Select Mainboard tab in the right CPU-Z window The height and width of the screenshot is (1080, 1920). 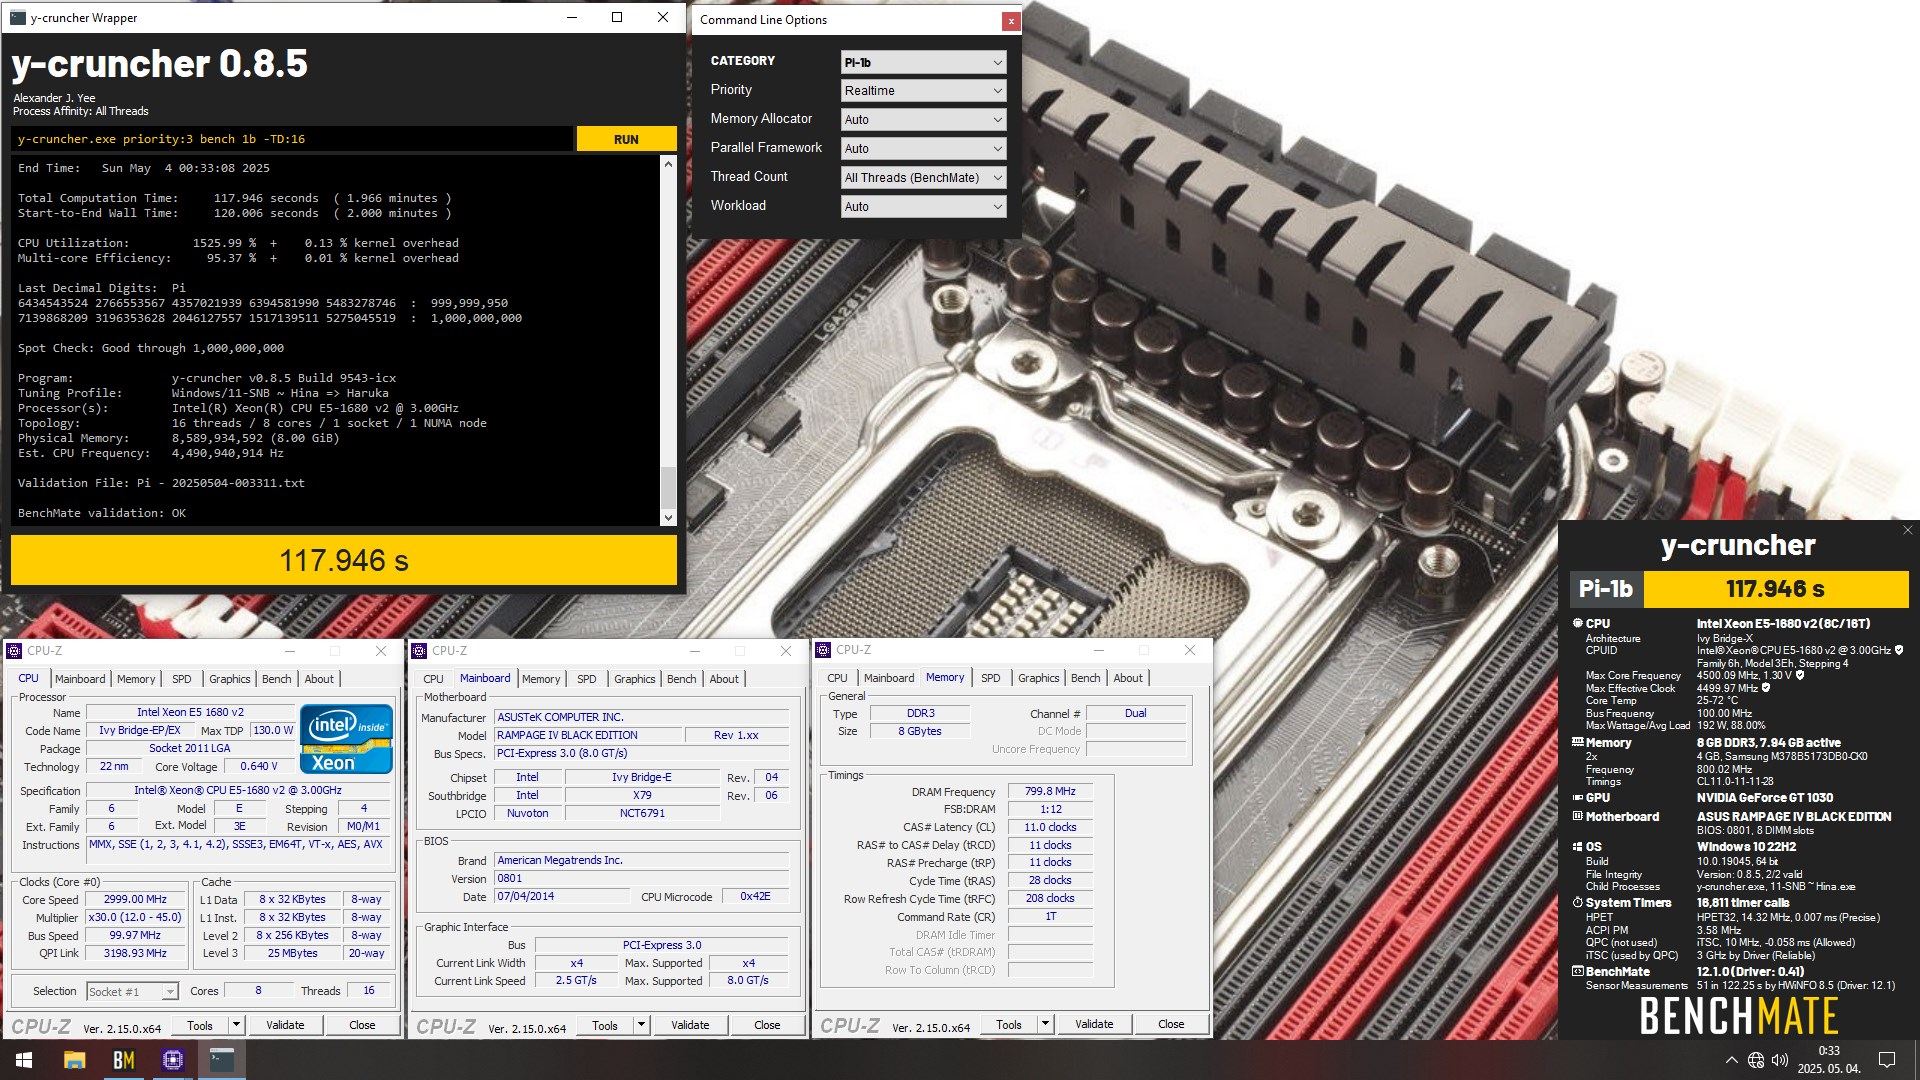(889, 678)
